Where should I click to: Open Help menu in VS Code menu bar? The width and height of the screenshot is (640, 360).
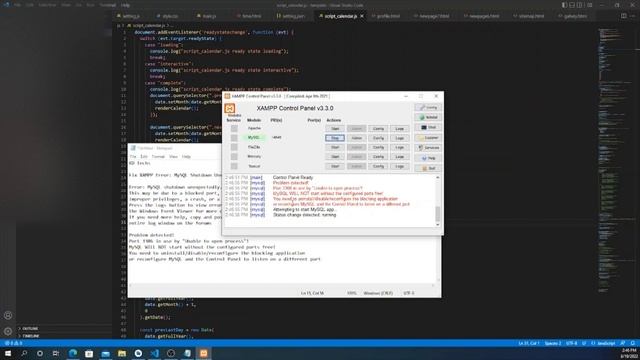coord(125,5)
